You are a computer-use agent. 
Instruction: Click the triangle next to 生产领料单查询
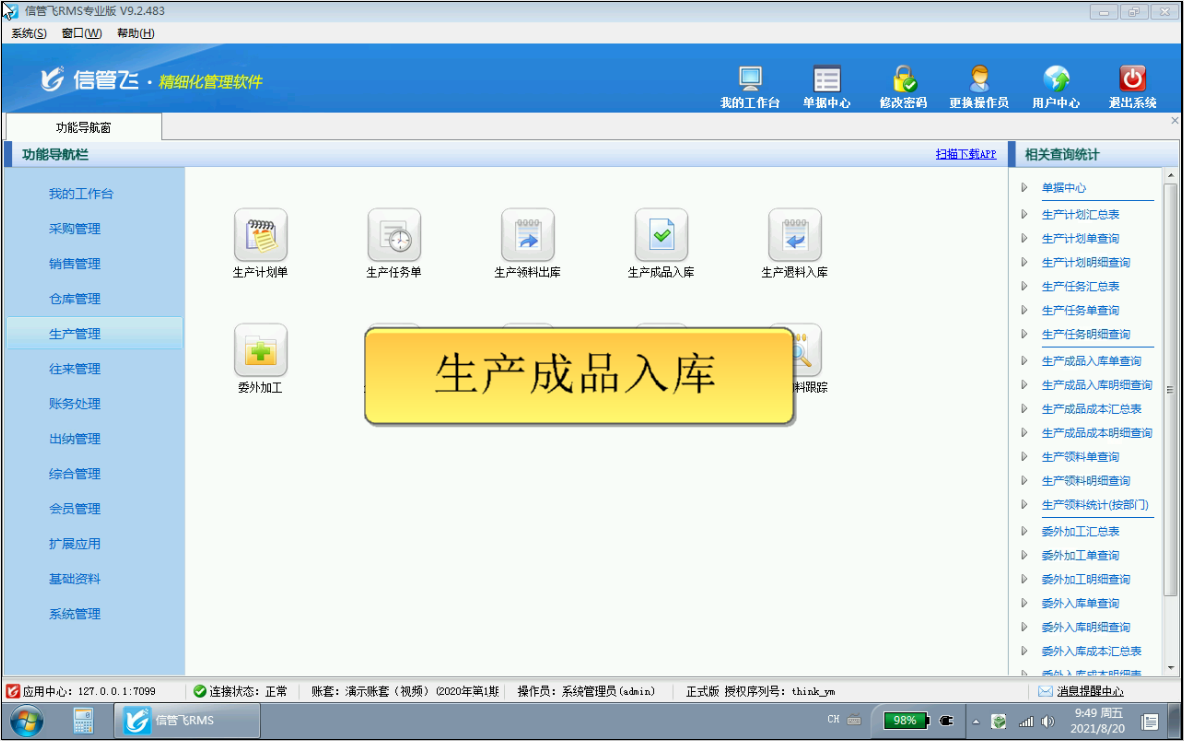[x=1024, y=456]
